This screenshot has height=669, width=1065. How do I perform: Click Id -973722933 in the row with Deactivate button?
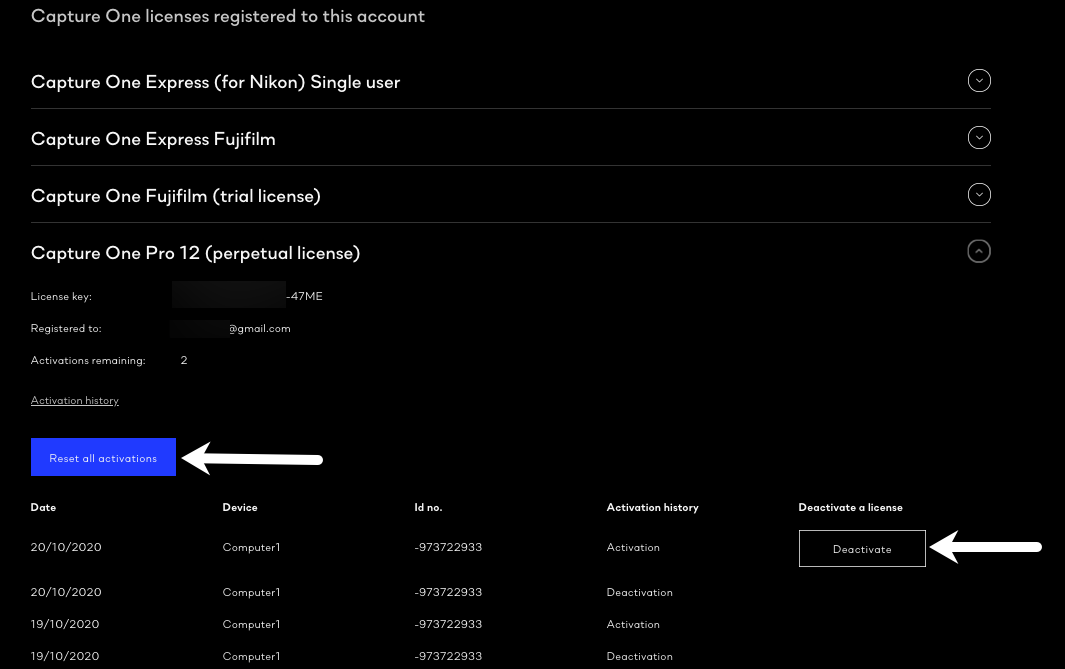pyautogui.click(x=448, y=547)
